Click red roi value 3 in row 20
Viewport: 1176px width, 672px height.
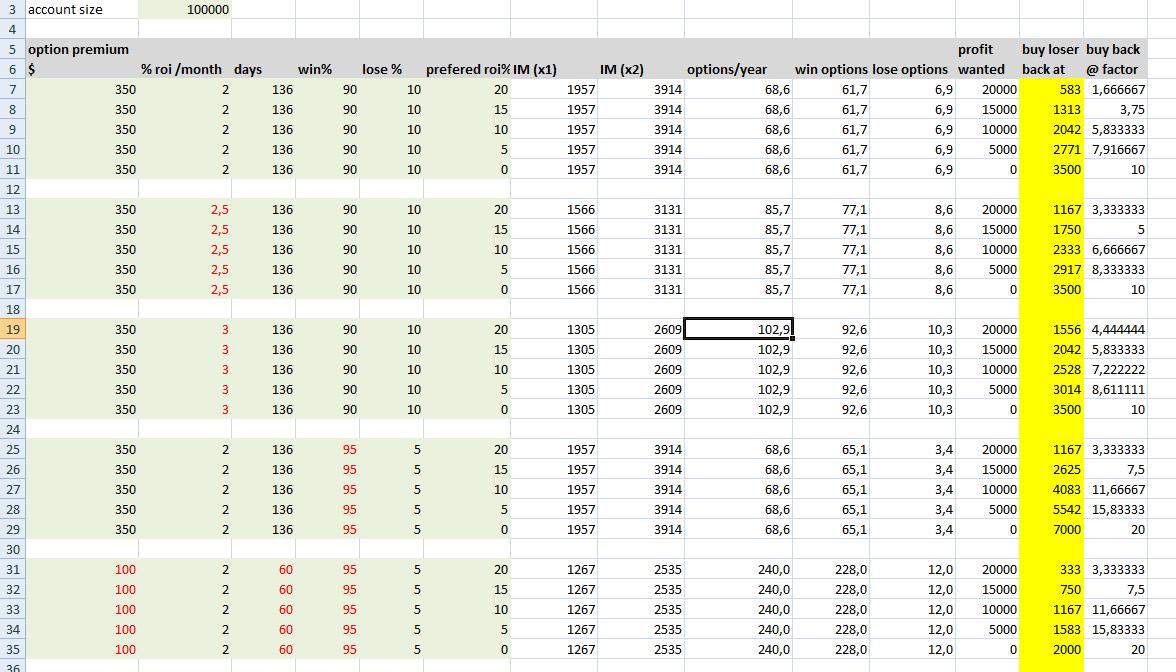[x=185, y=350]
